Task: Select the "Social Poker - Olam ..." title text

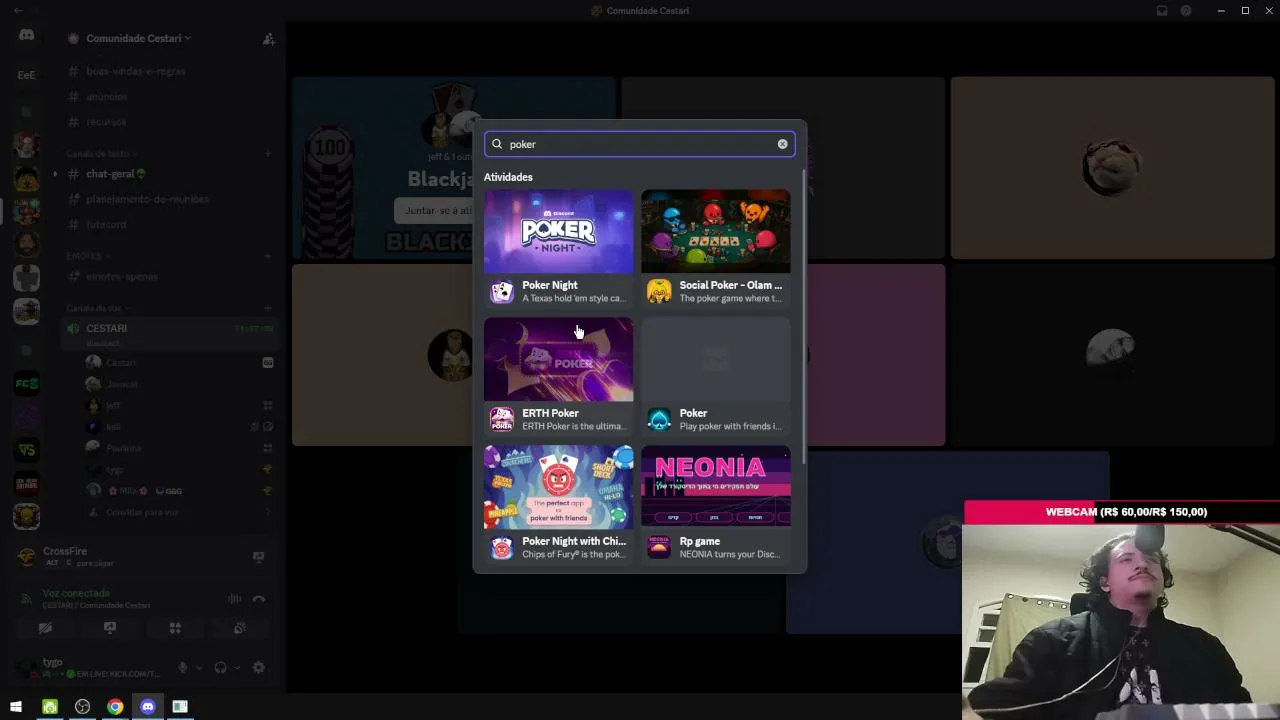Action: (731, 285)
